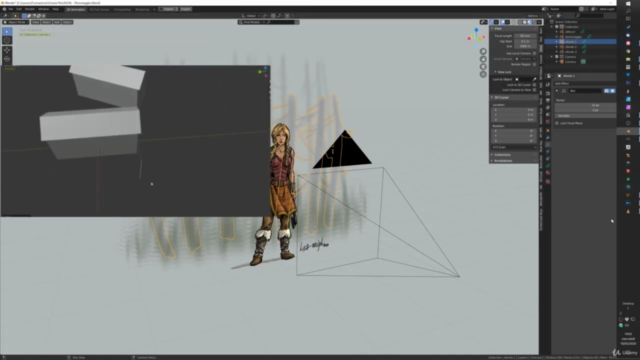
Task: Open the viewport Object menu
Action: click(x=67, y=22)
